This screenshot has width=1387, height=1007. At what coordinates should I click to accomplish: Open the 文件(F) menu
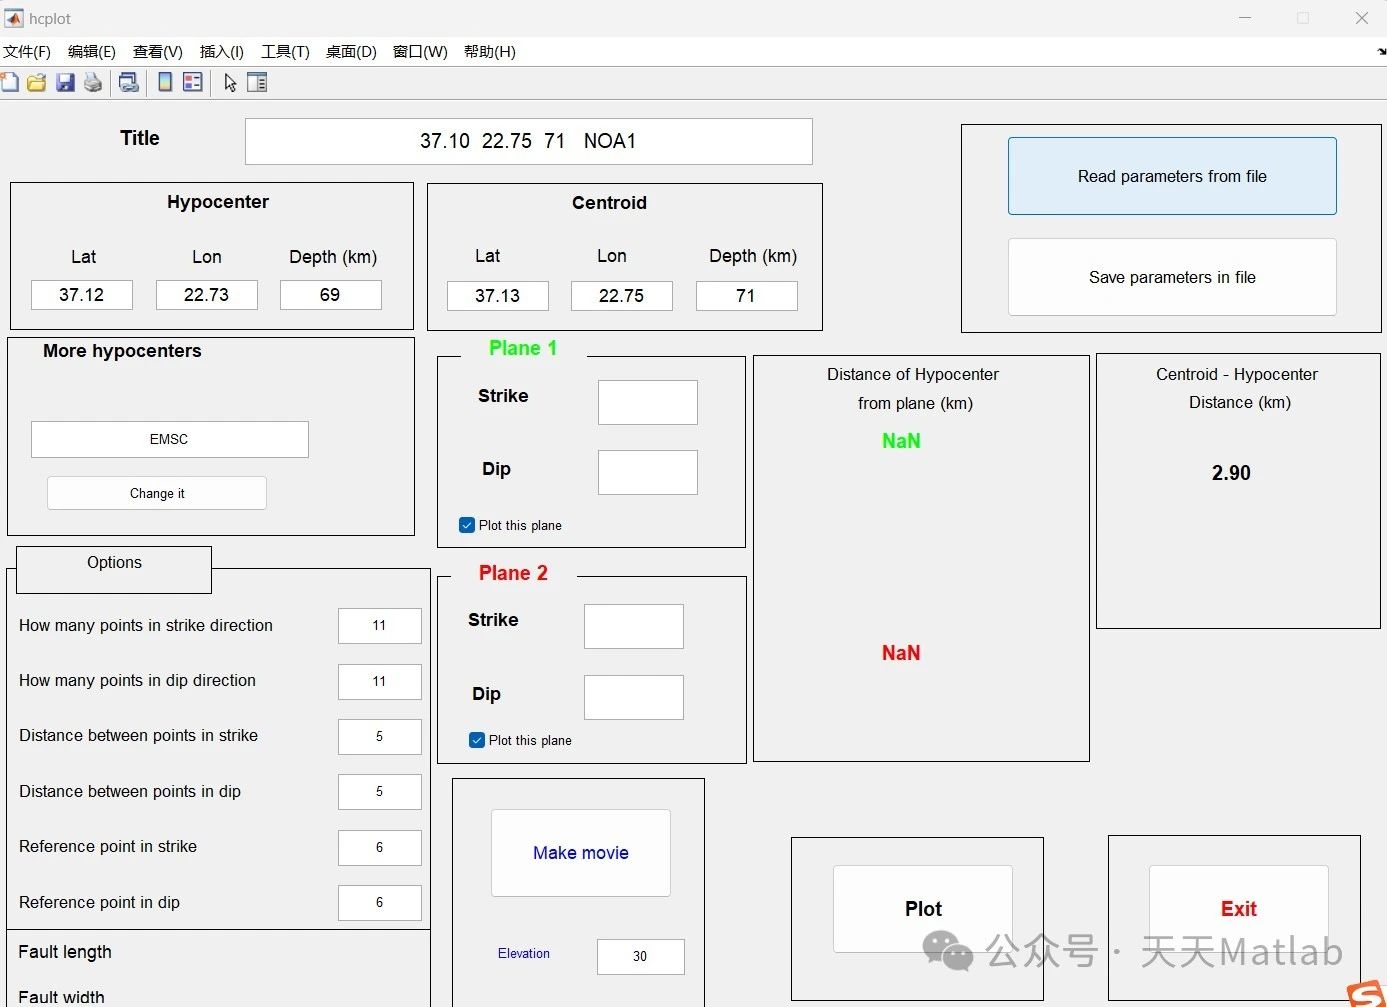[x=27, y=52]
